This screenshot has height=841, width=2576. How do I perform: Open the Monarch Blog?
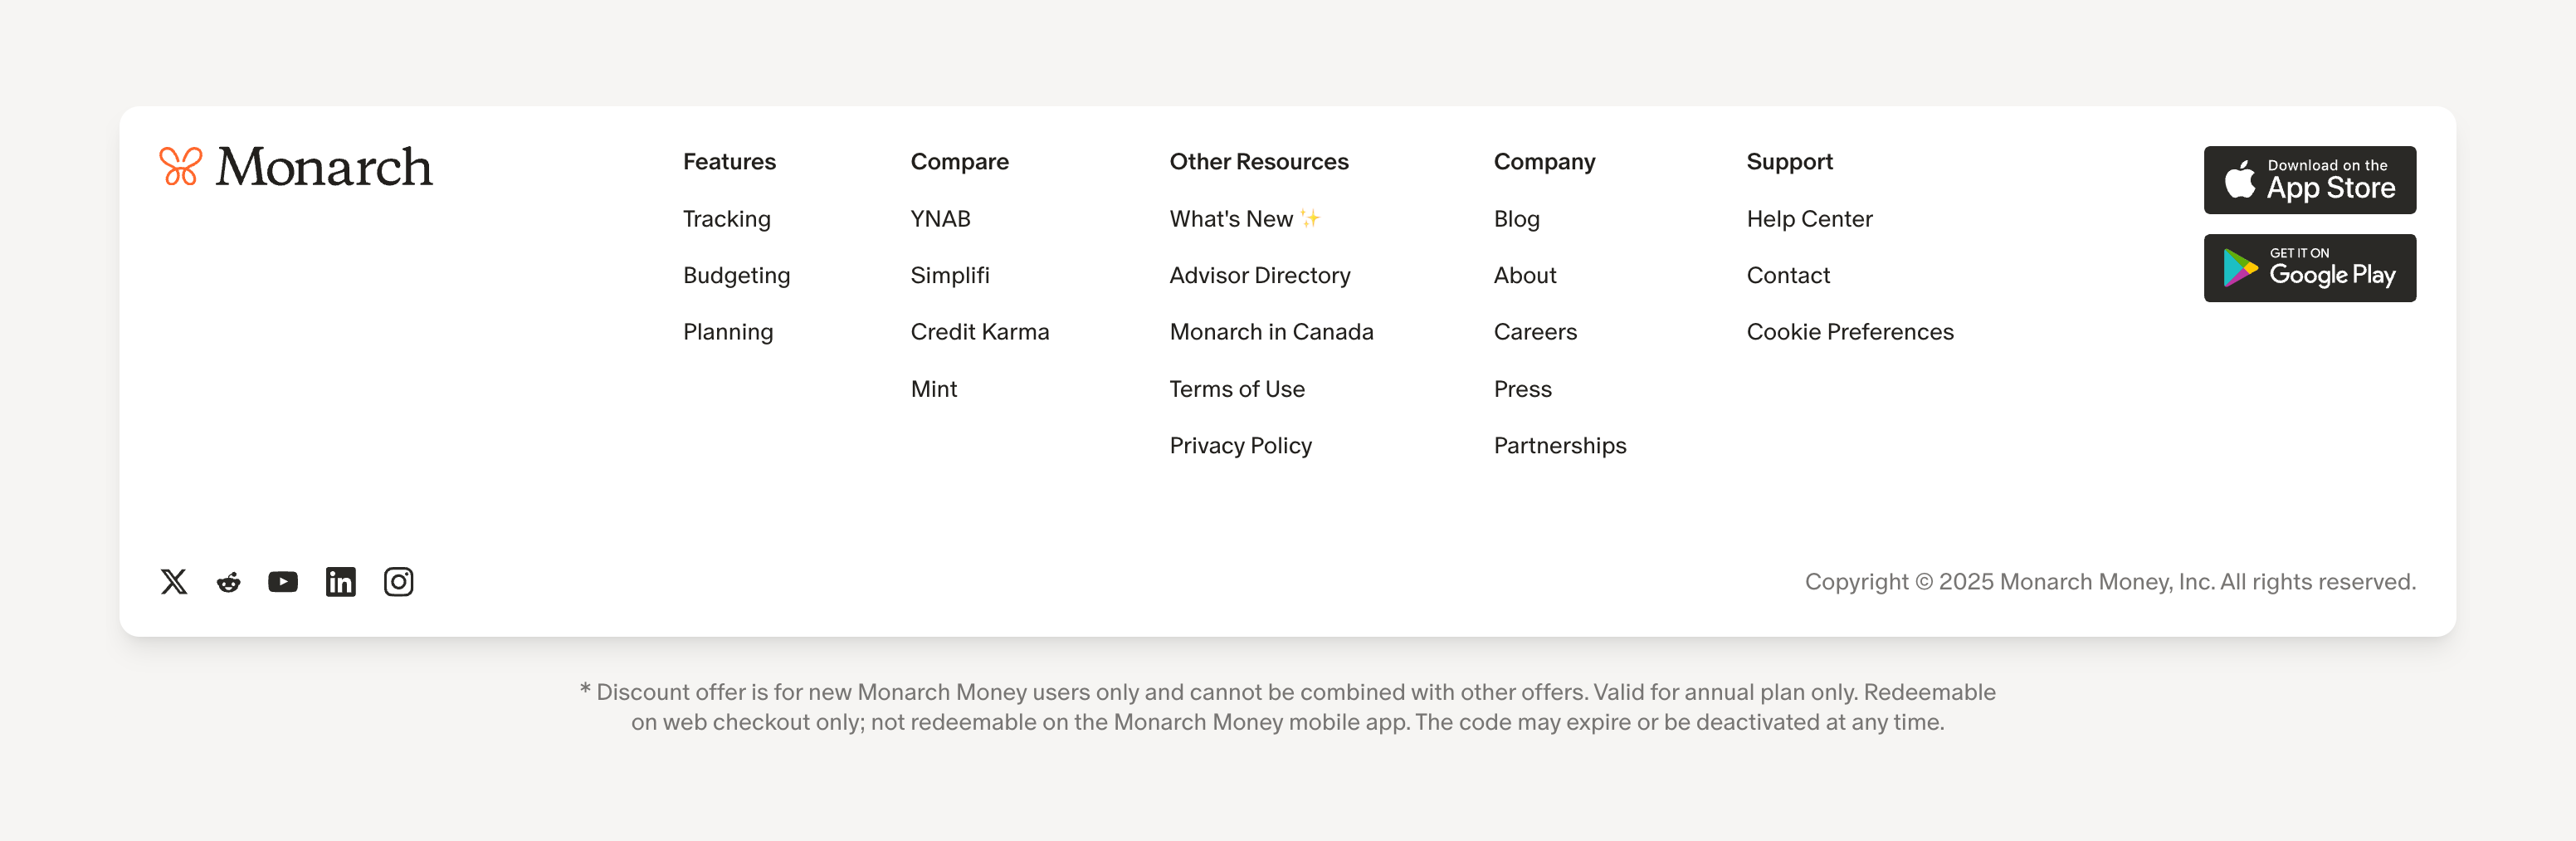[1516, 218]
